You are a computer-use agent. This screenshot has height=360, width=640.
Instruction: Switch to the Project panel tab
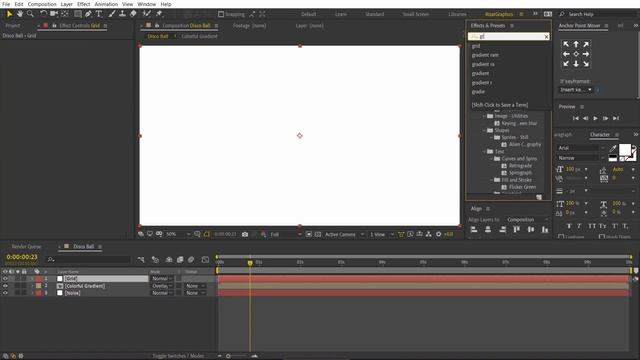click(13, 26)
